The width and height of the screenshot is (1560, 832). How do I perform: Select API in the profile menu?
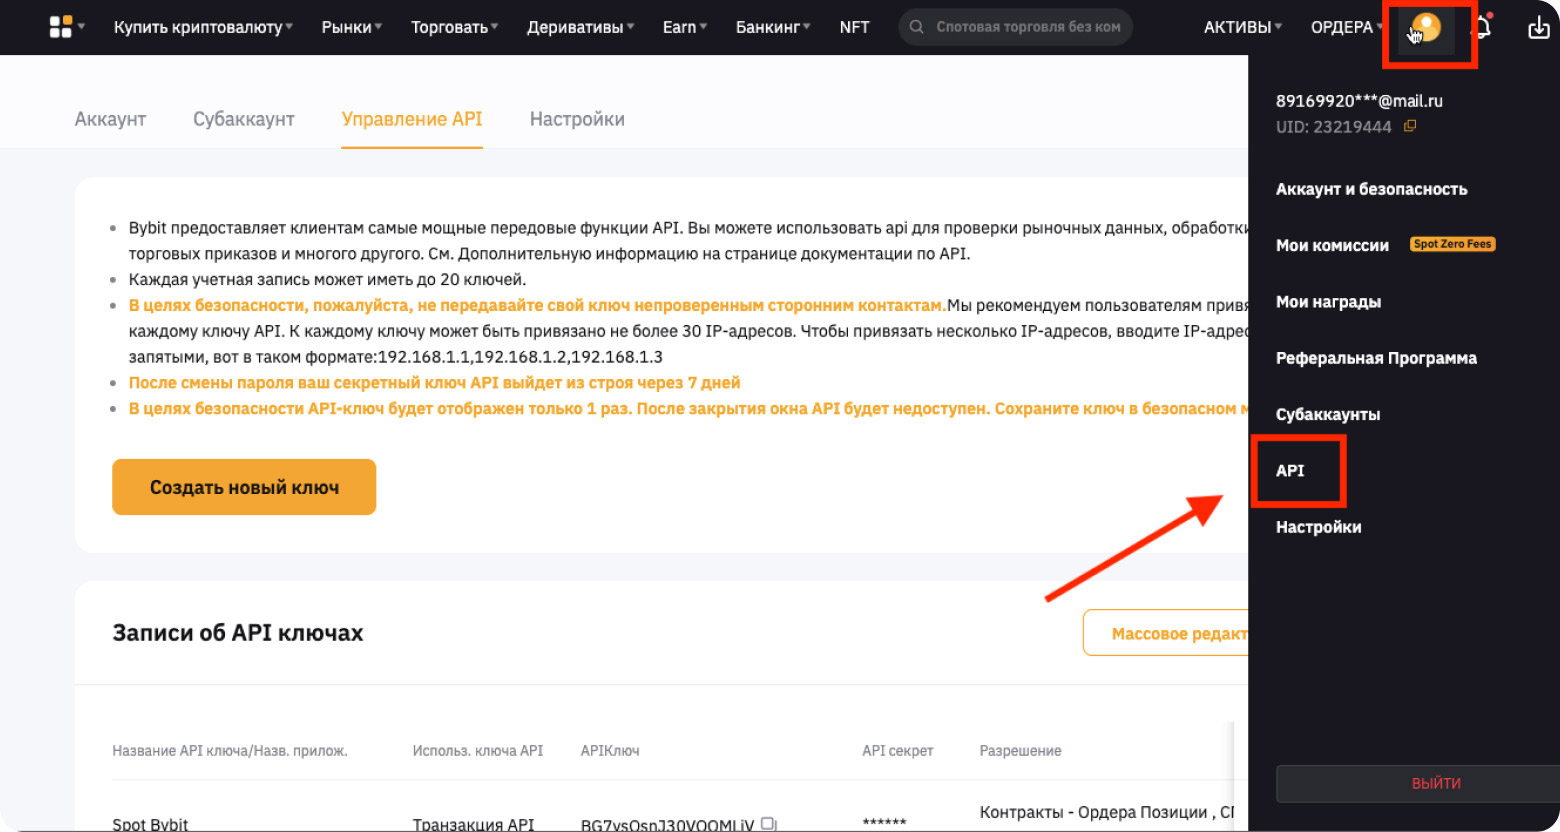pyautogui.click(x=1290, y=471)
